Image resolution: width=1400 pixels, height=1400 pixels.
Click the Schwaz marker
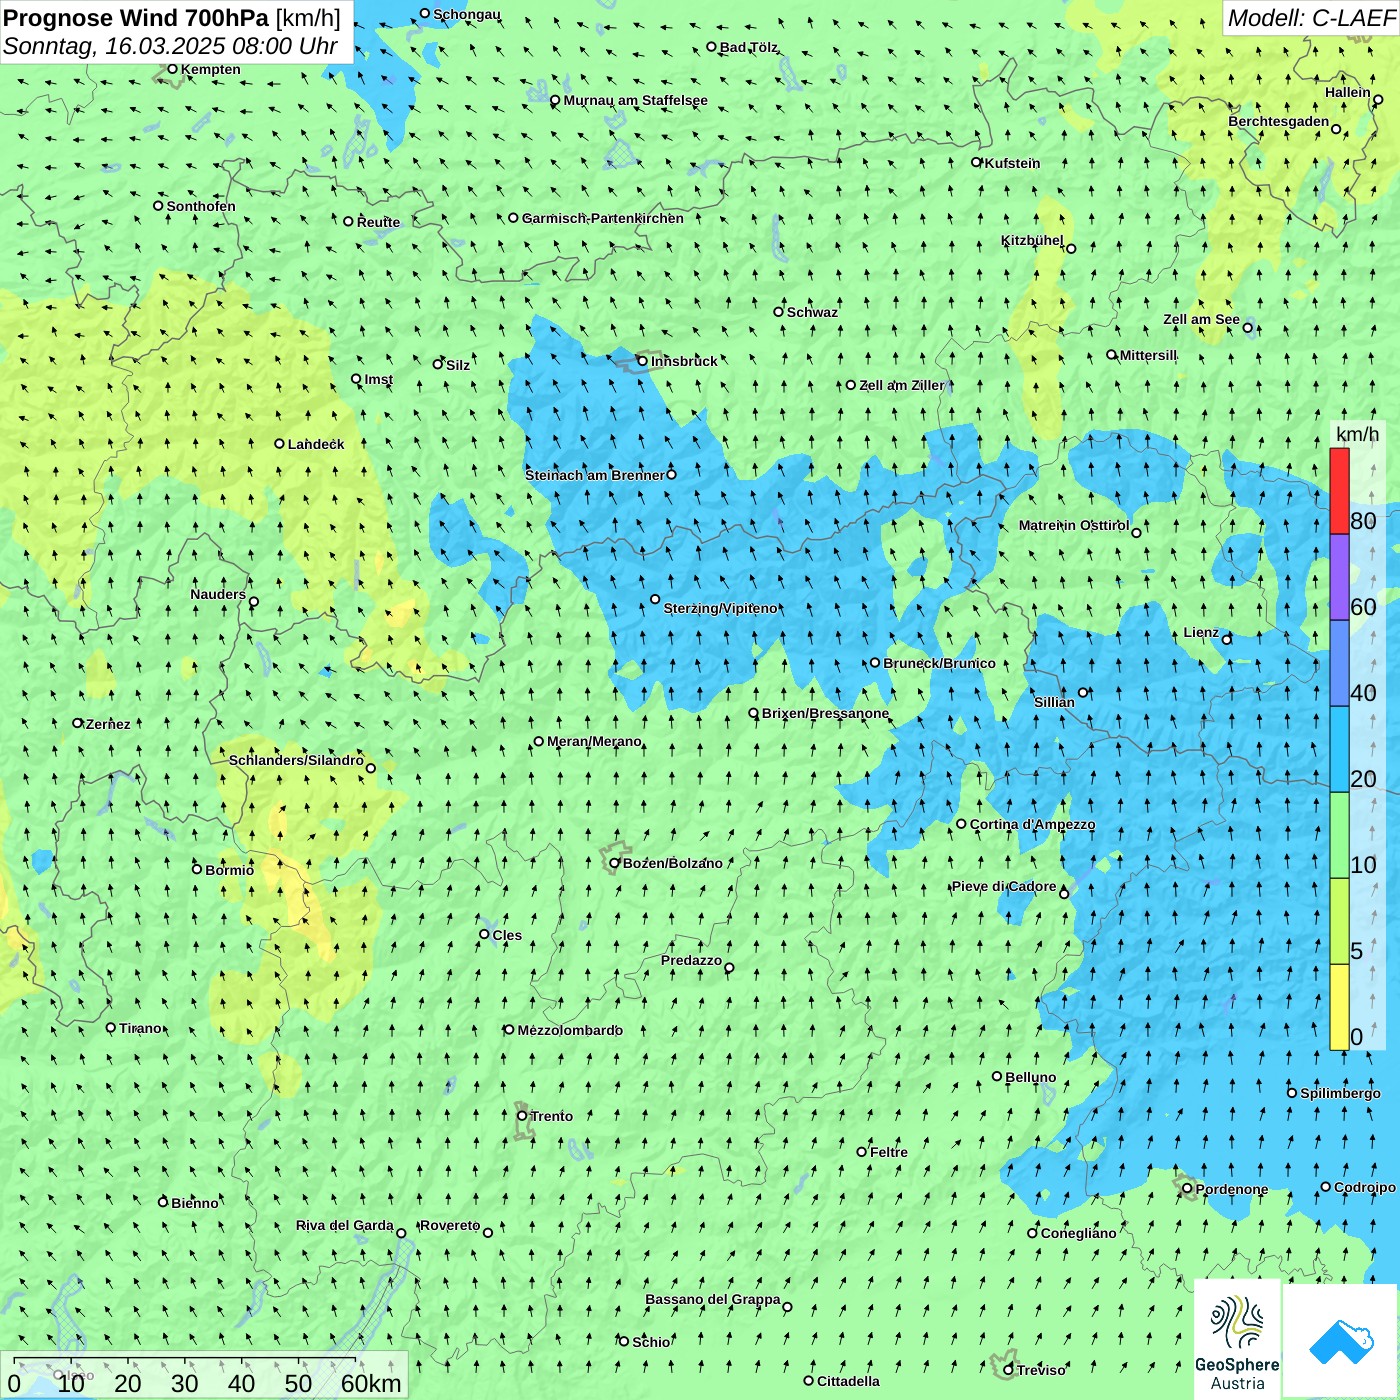click(778, 311)
